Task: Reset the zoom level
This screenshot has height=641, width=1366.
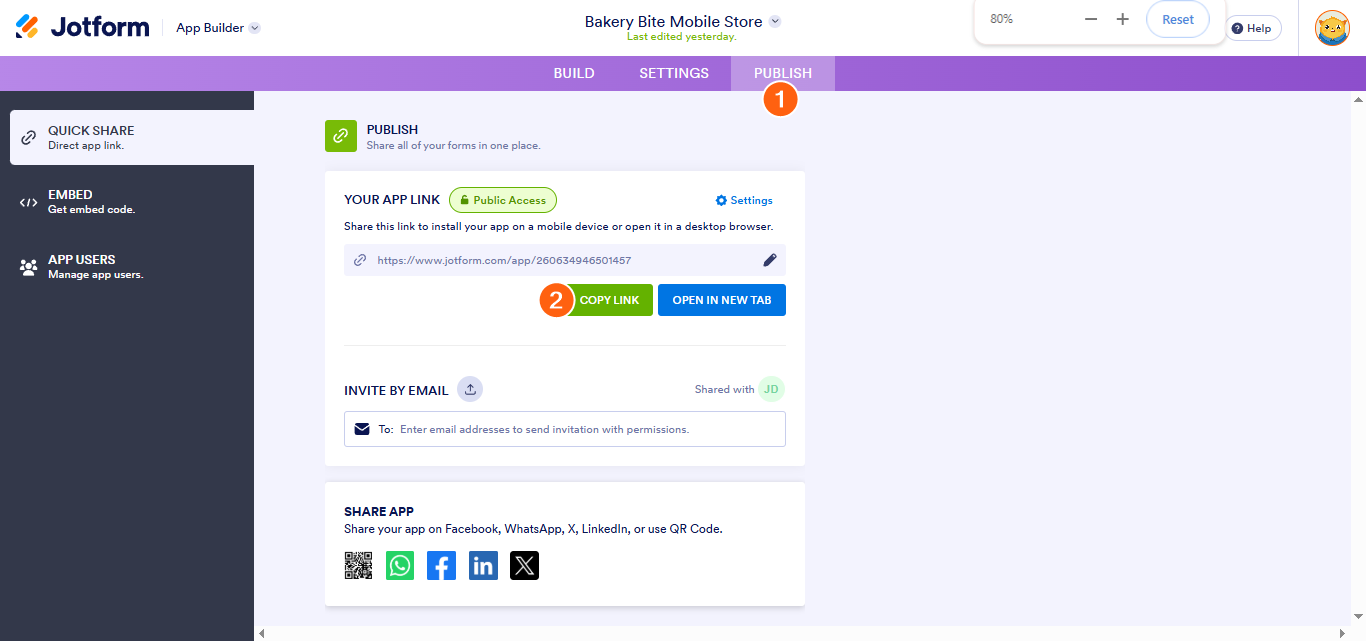Action: point(1177,19)
